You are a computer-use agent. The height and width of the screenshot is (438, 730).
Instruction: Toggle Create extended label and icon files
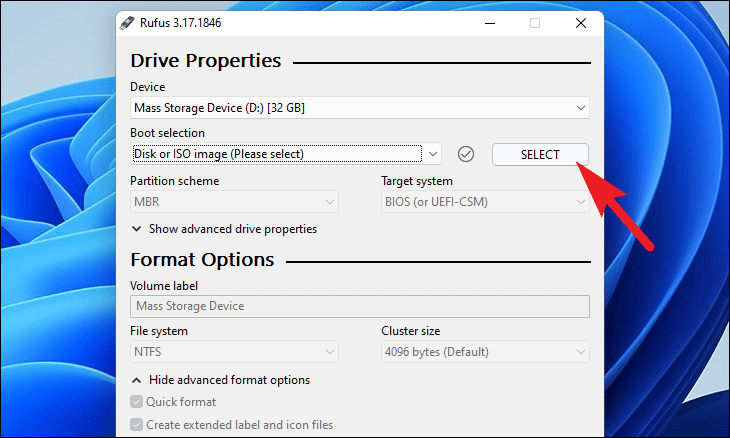[x=136, y=425]
